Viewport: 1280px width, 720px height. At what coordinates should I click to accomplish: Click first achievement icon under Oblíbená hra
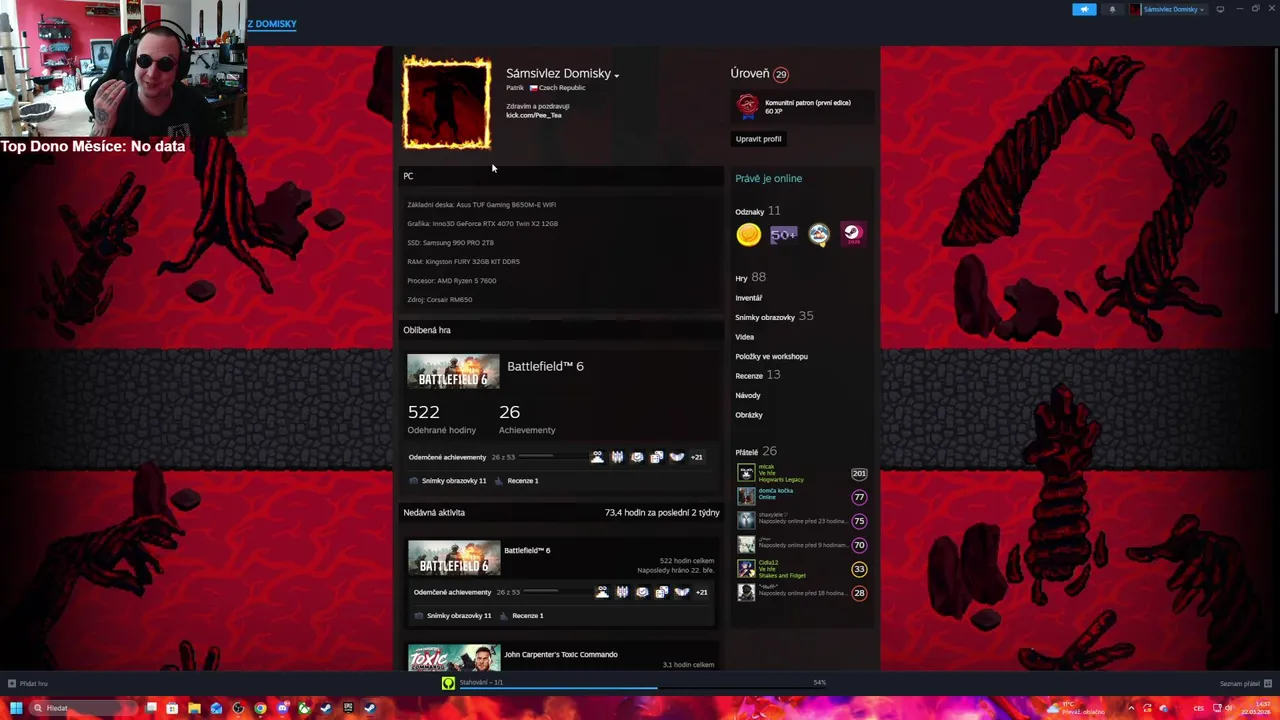tap(597, 457)
